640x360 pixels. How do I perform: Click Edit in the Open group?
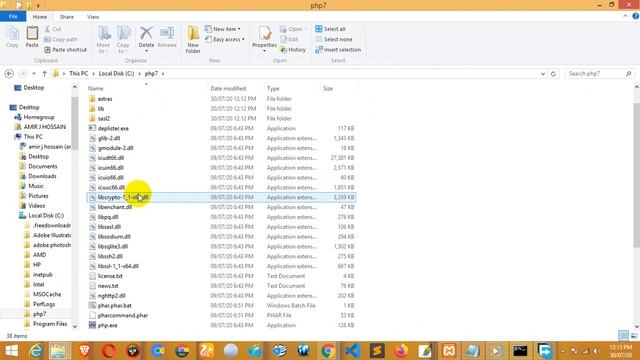point(289,39)
